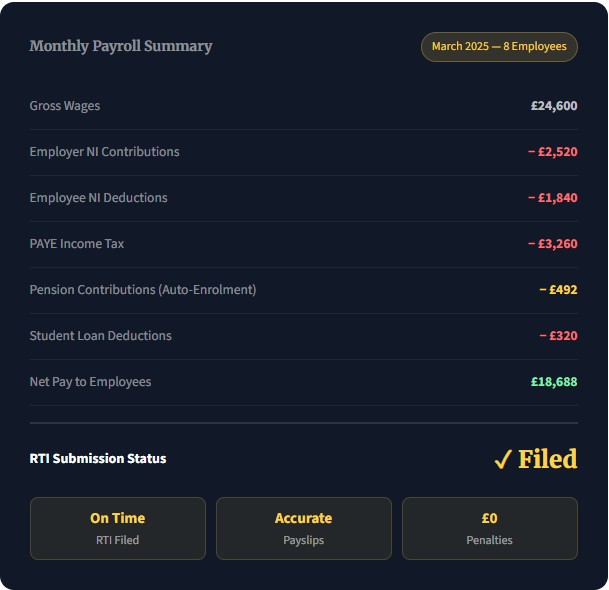Click the RTI Submission Status label

point(98,459)
